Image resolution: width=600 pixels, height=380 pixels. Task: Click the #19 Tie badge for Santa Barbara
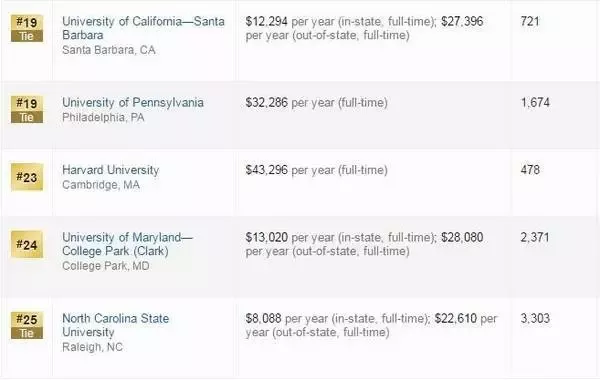[x=27, y=28]
